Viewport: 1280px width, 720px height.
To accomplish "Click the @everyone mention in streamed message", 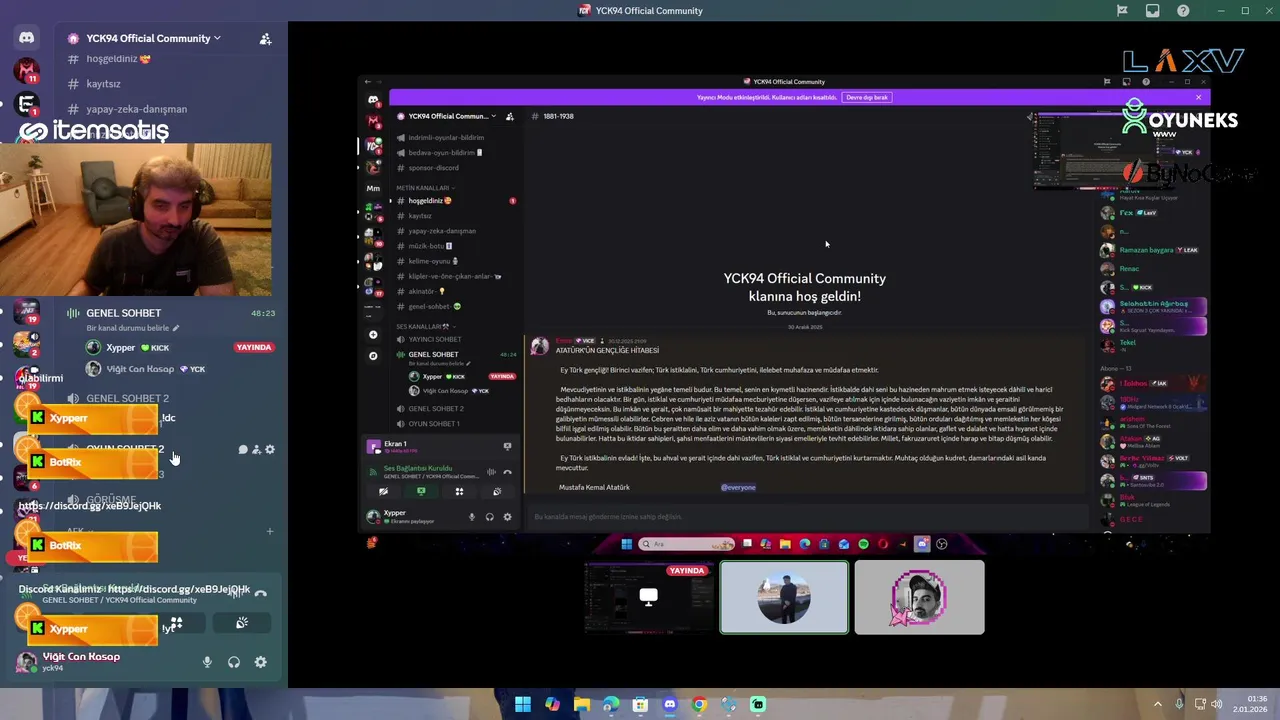I will [738, 487].
